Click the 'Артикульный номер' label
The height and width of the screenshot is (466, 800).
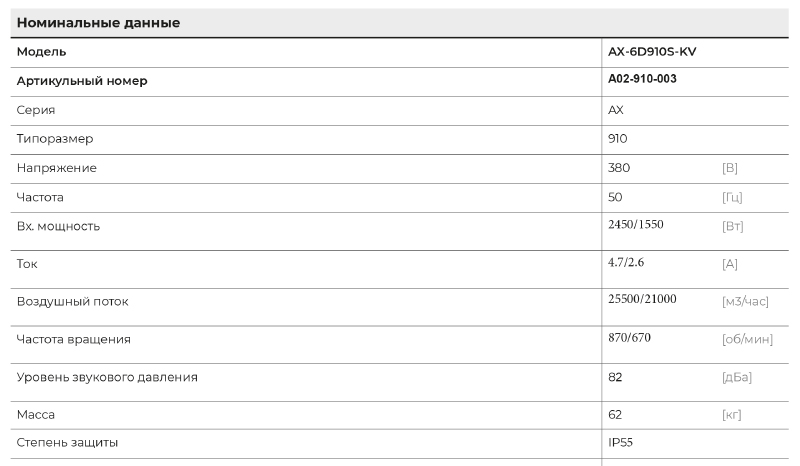(82, 81)
